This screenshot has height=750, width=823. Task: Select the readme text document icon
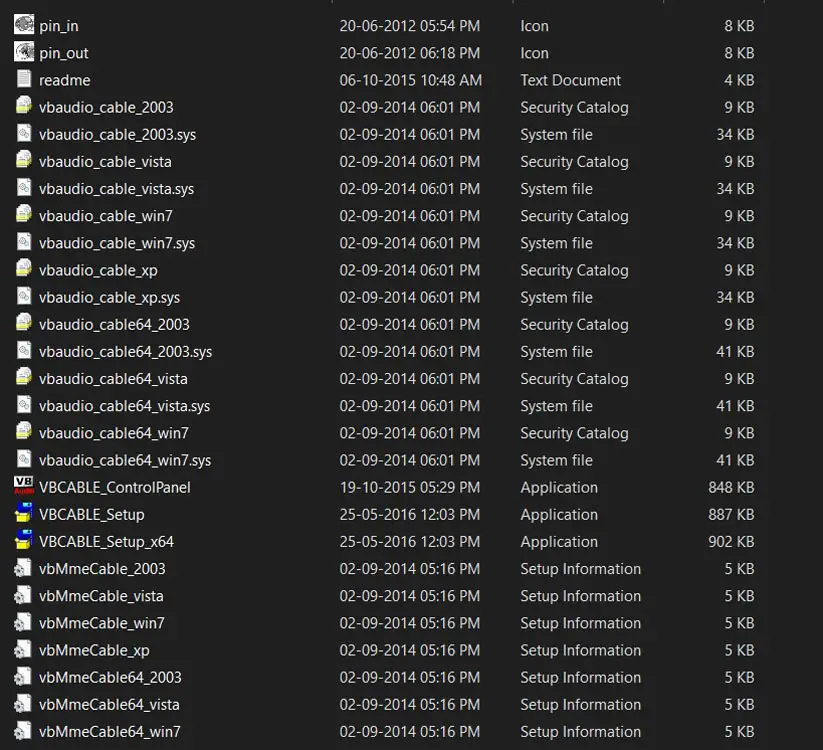click(x=24, y=79)
